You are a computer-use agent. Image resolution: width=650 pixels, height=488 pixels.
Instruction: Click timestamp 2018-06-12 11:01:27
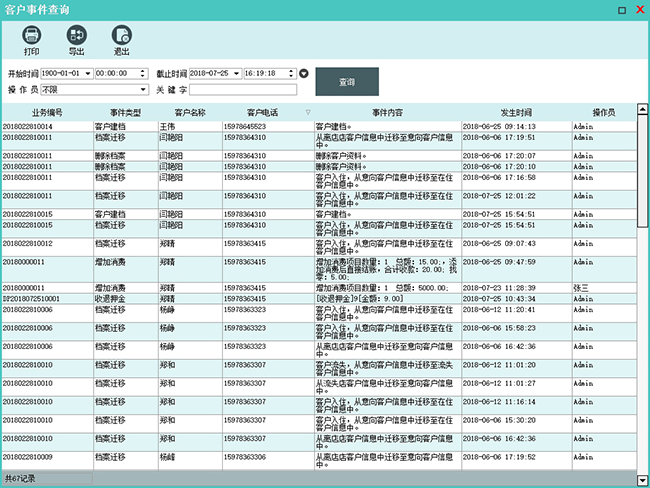coord(499,383)
